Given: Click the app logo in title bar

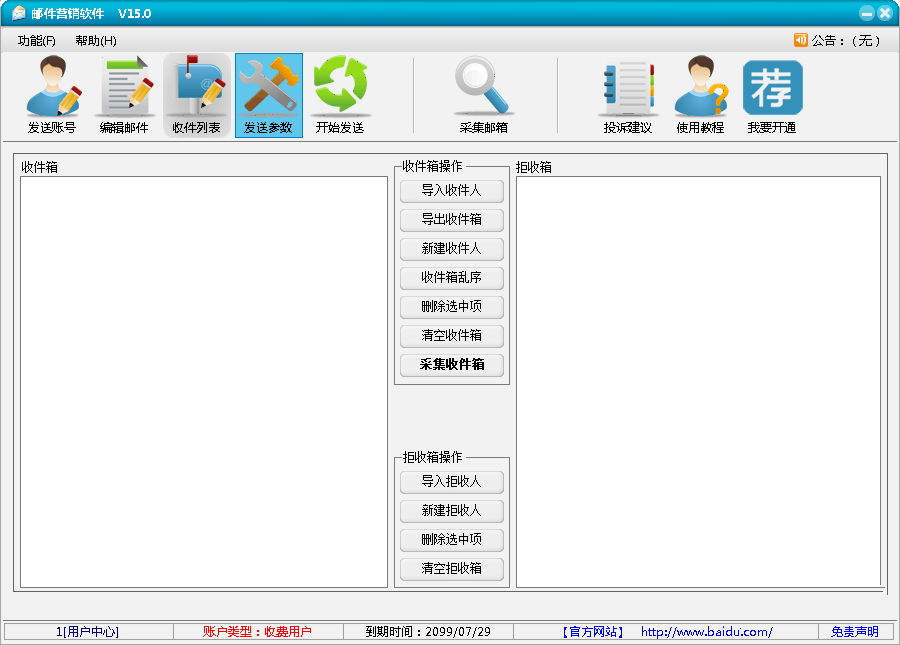Looking at the screenshot, I should point(18,13).
